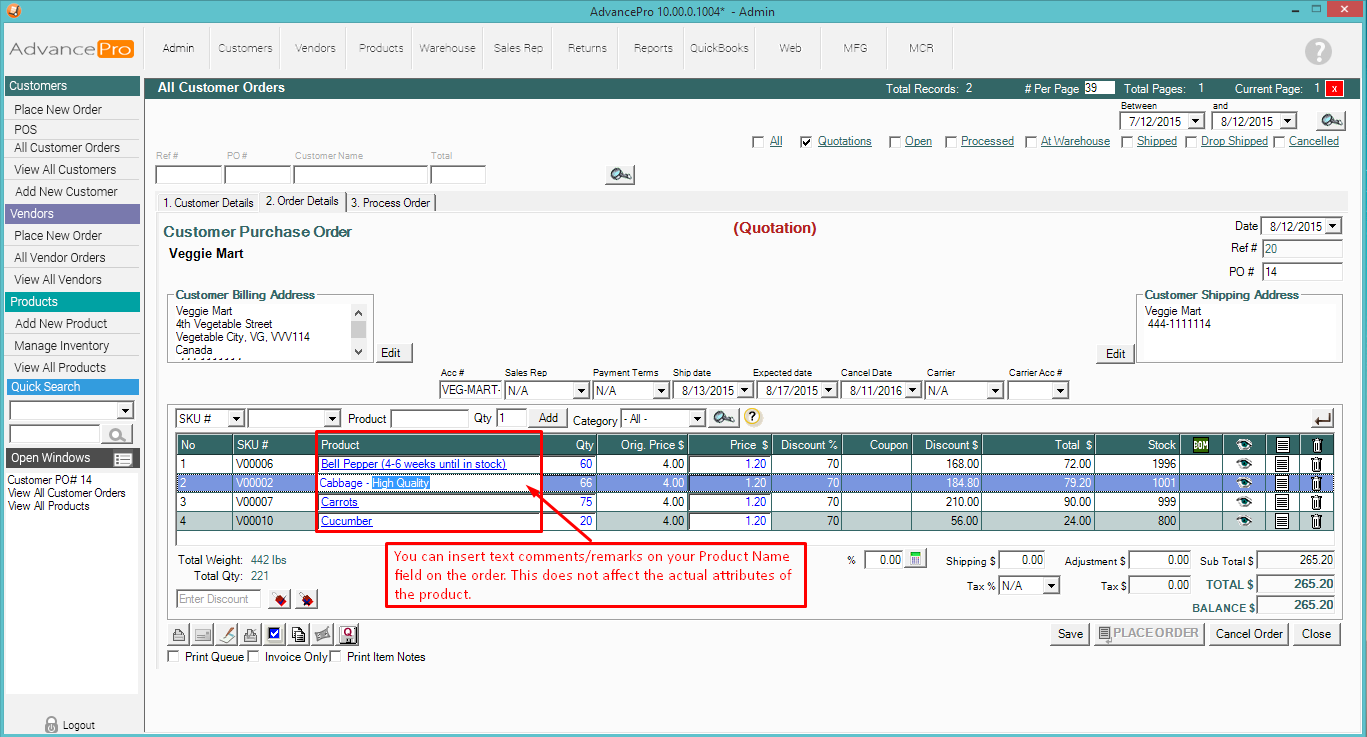Click the enter arrow icon above table
The image size is (1367, 737).
1322,419
